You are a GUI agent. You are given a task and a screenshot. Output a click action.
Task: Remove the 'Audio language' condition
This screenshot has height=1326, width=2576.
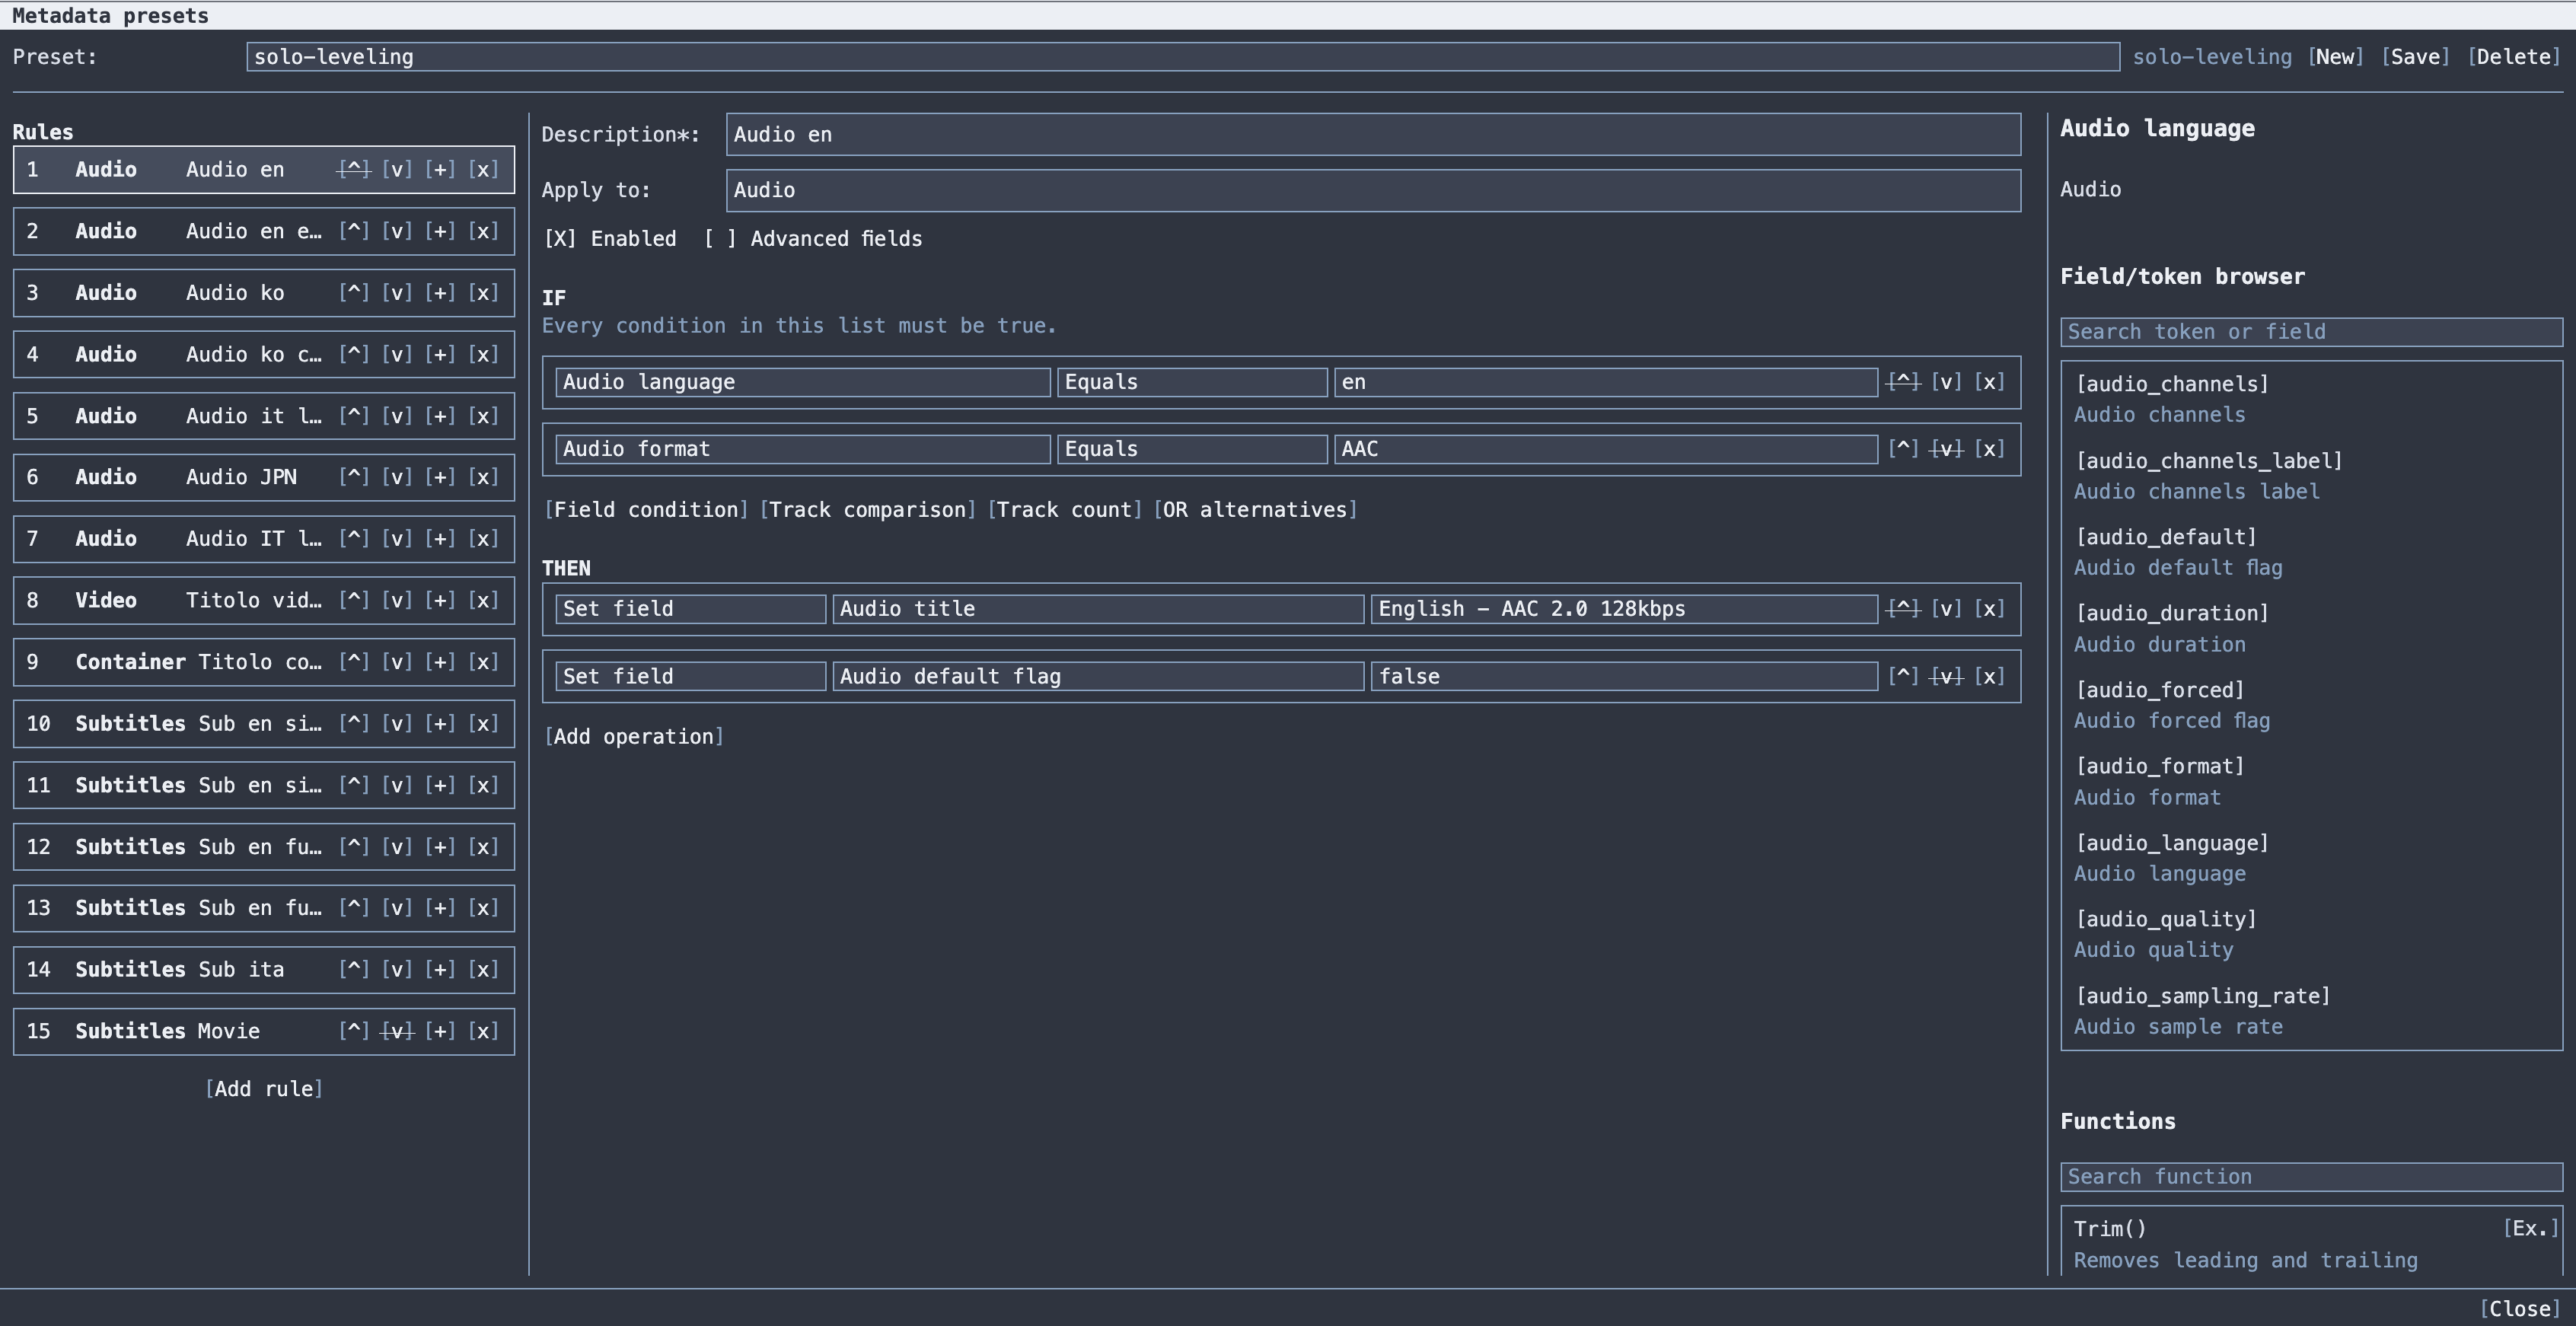[1990, 382]
